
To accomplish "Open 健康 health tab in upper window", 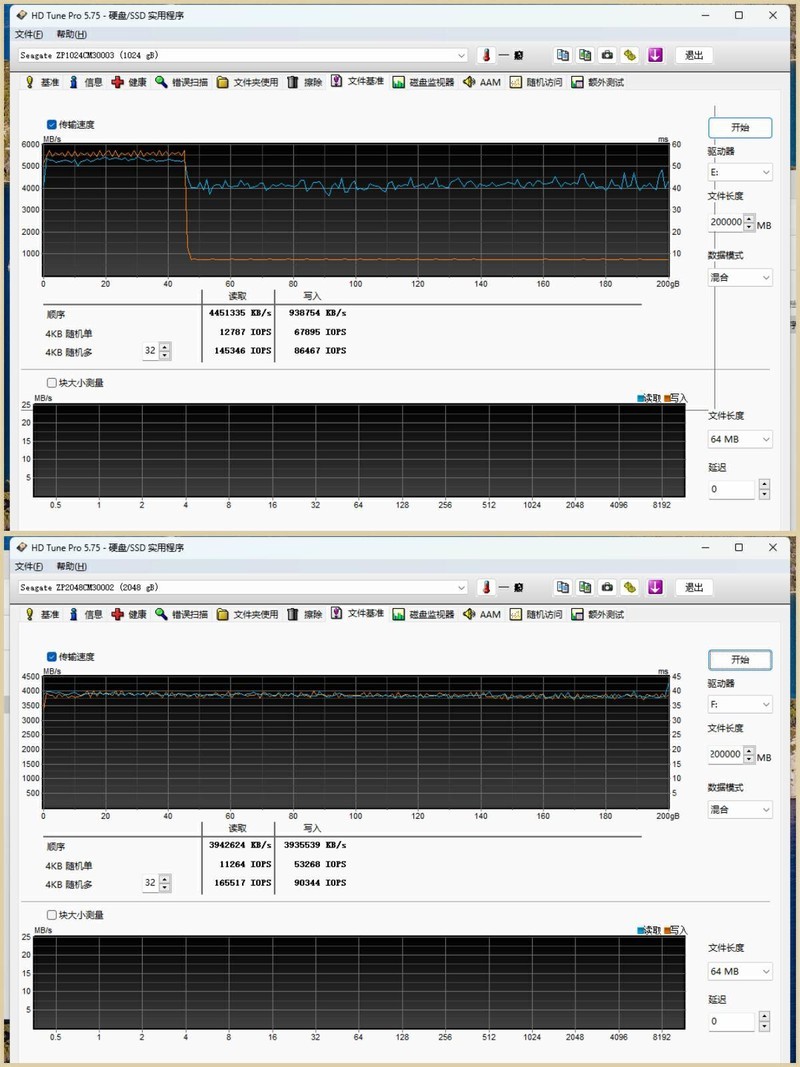I will coord(129,82).
